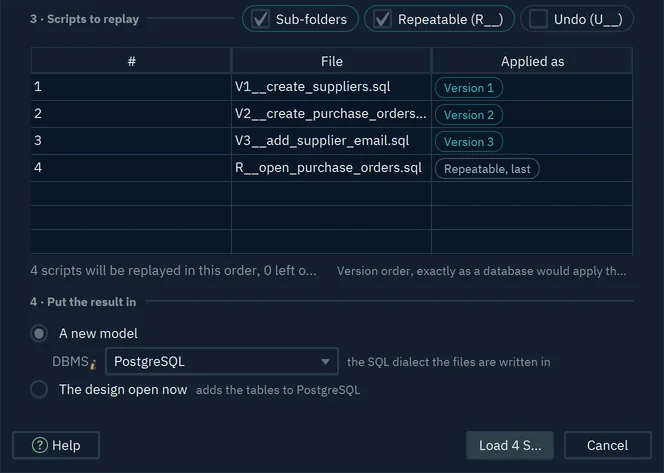Select the V2__create_purchase_orders... file cell
The width and height of the screenshot is (664, 473).
[x=332, y=114]
